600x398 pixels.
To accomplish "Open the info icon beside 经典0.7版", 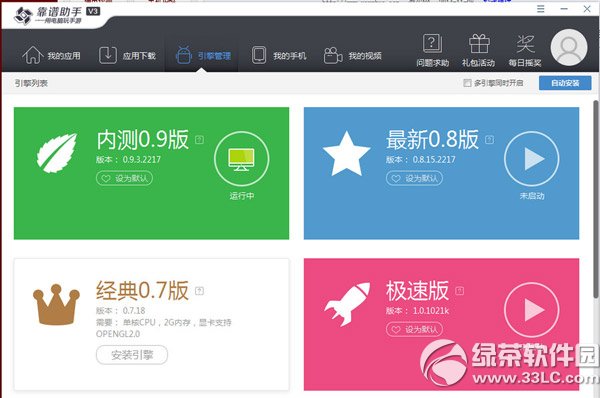I will (x=199, y=291).
